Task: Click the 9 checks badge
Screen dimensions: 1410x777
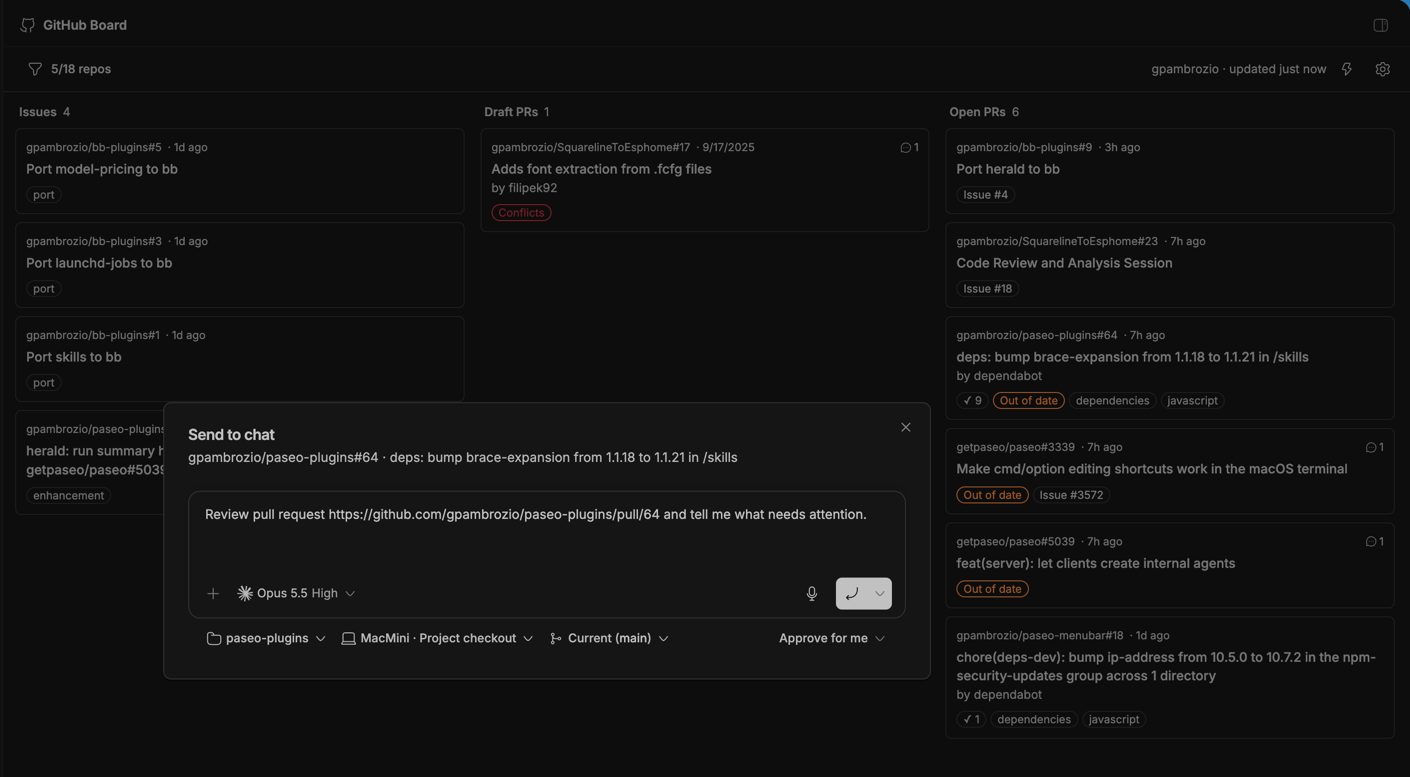Action: tap(972, 401)
